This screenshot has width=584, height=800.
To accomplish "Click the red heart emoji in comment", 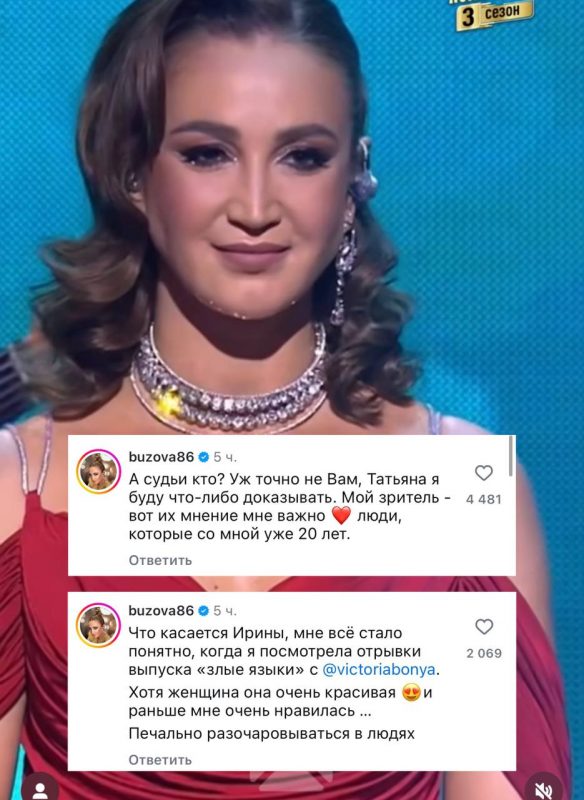I will coord(341,515).
